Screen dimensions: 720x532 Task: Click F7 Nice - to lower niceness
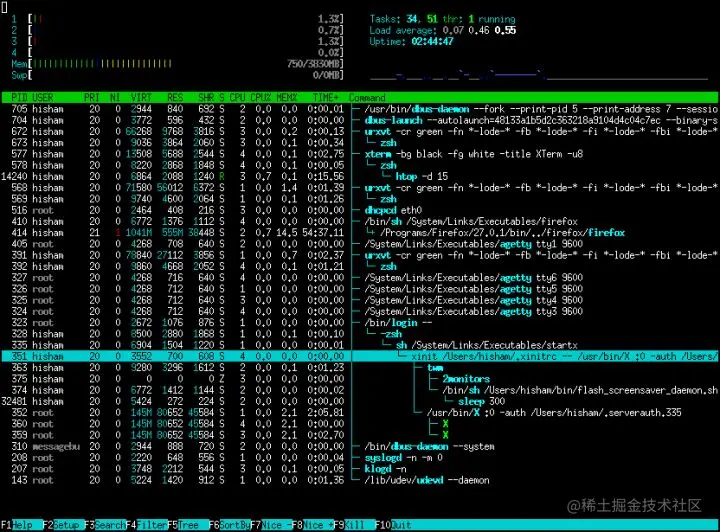pos(271,525)
